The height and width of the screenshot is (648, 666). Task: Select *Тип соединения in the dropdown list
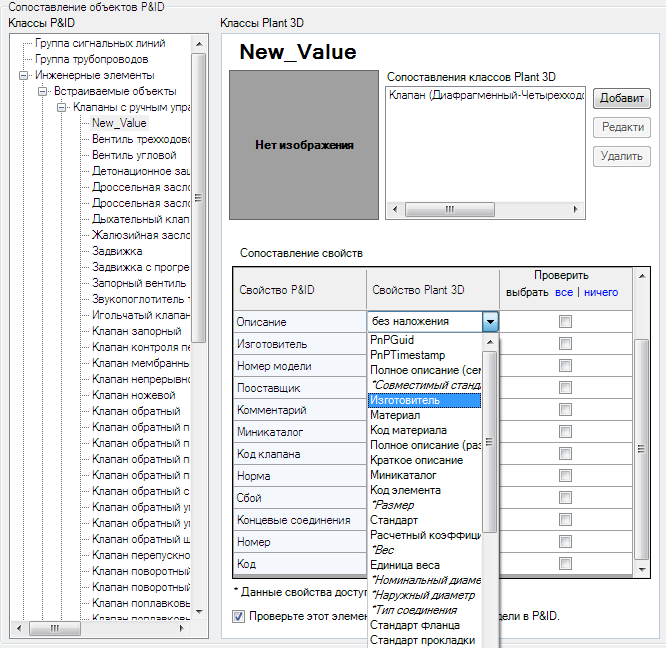[x=414, y=610]
